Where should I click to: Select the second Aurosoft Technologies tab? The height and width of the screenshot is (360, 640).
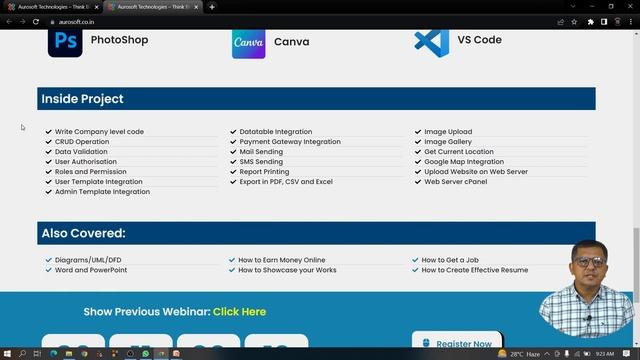click(x=153, y=7)
